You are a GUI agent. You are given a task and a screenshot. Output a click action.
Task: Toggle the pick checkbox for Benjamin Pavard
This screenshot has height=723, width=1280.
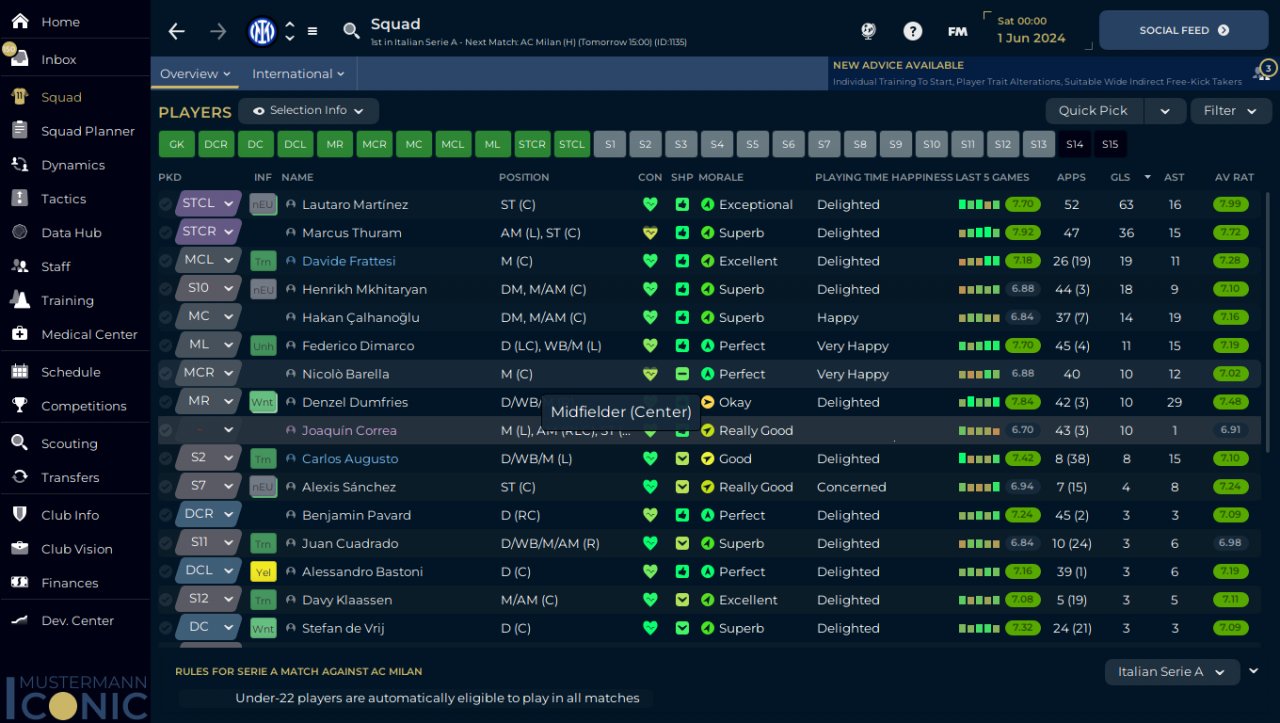tap(166, 515)
